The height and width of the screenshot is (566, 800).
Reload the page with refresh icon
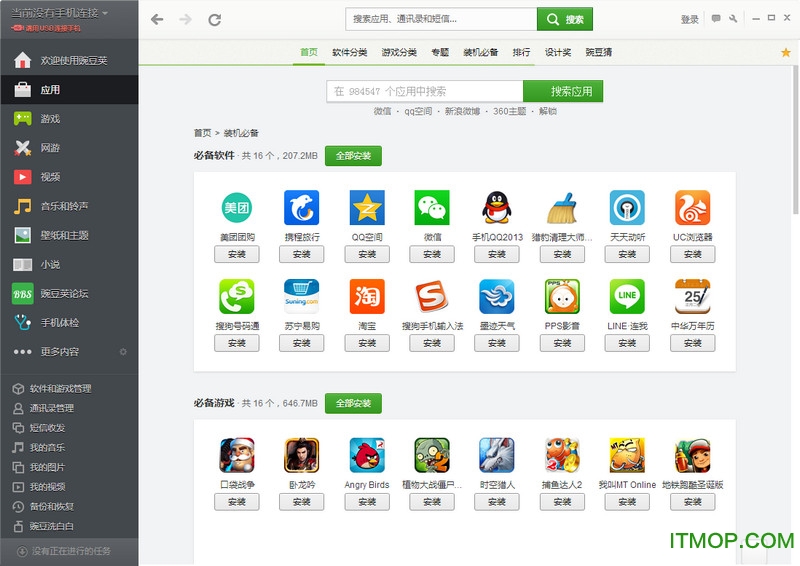coord(214,20)
